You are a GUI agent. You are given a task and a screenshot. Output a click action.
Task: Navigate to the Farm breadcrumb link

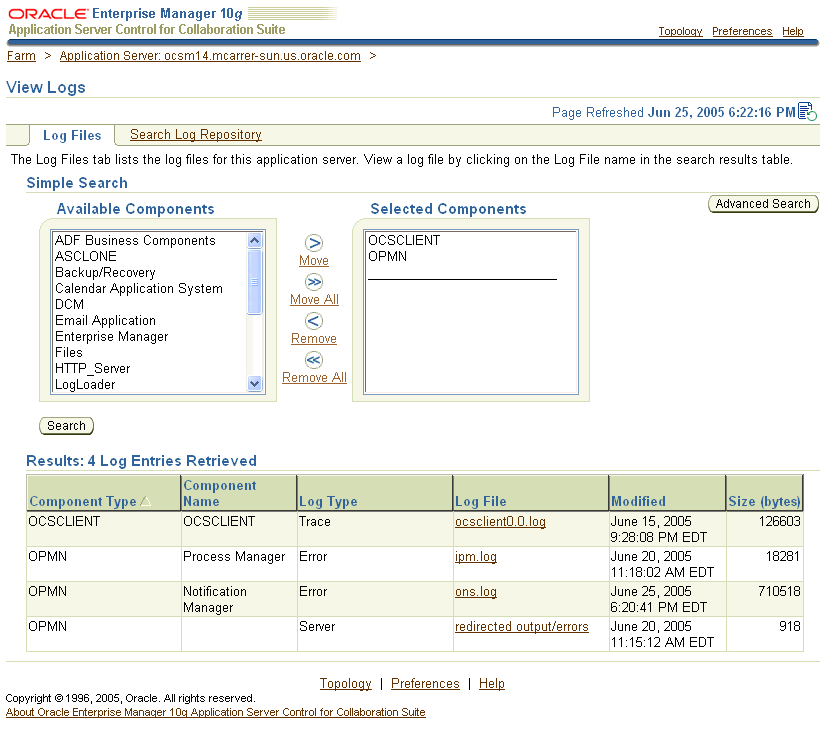click(21, 55)
